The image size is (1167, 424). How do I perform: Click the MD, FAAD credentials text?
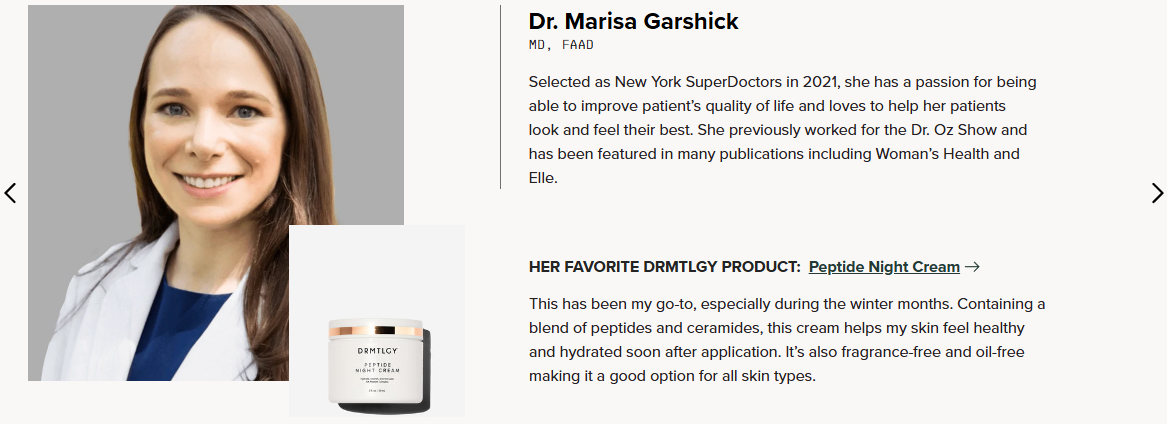[561, 44]
